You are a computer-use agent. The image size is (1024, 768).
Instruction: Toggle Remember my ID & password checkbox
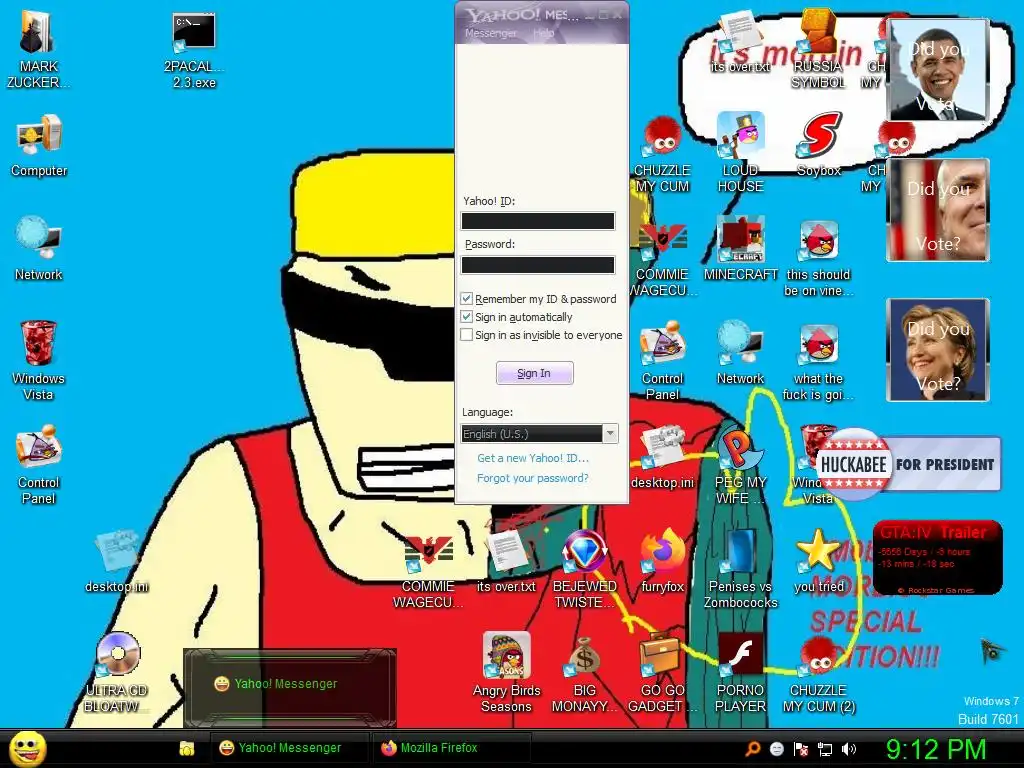tap(466, 298)
